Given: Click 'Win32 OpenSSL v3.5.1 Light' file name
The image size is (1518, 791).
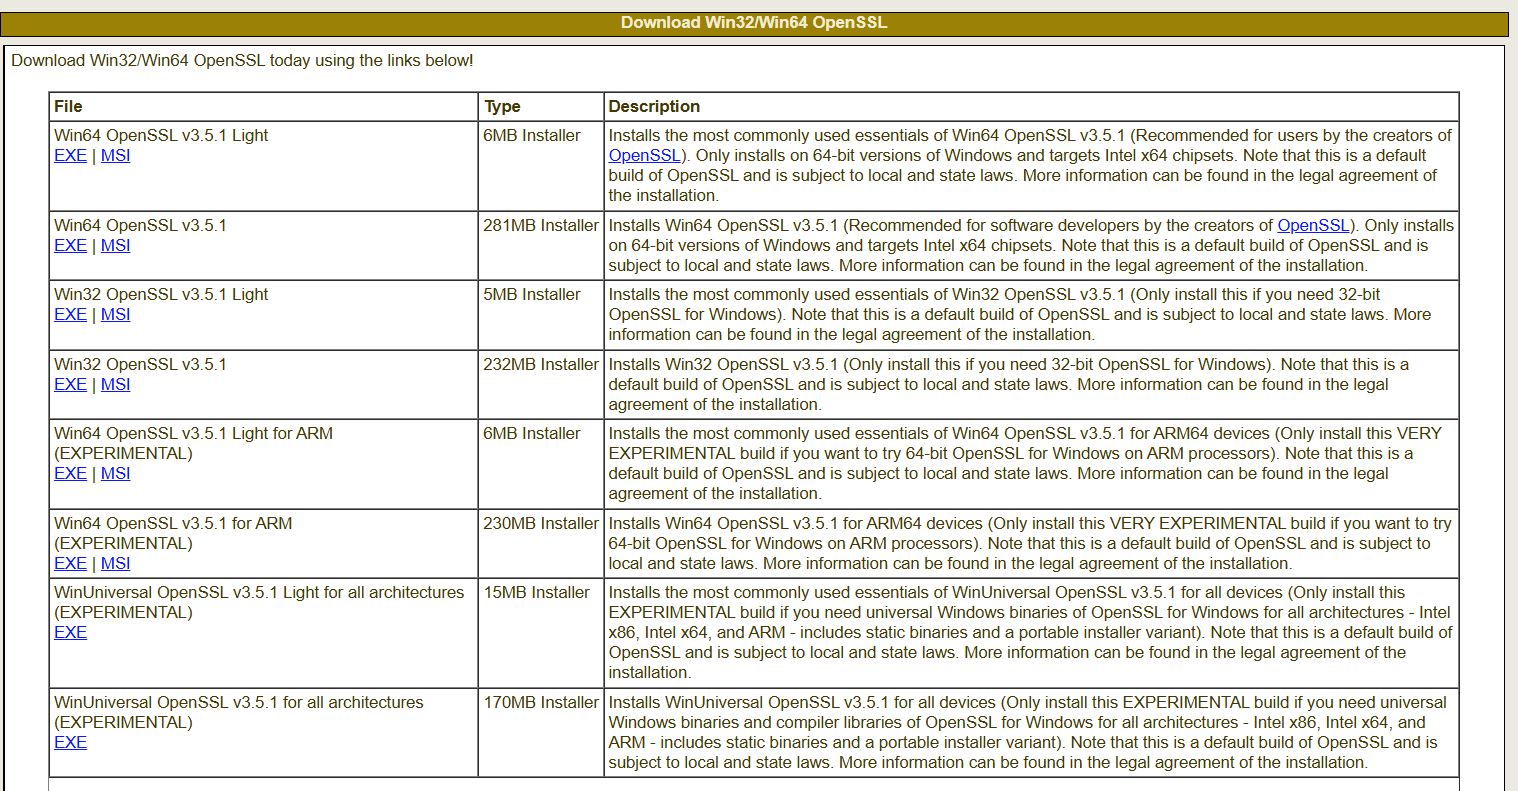Looking at the screenshot, I should click(161, 295).
